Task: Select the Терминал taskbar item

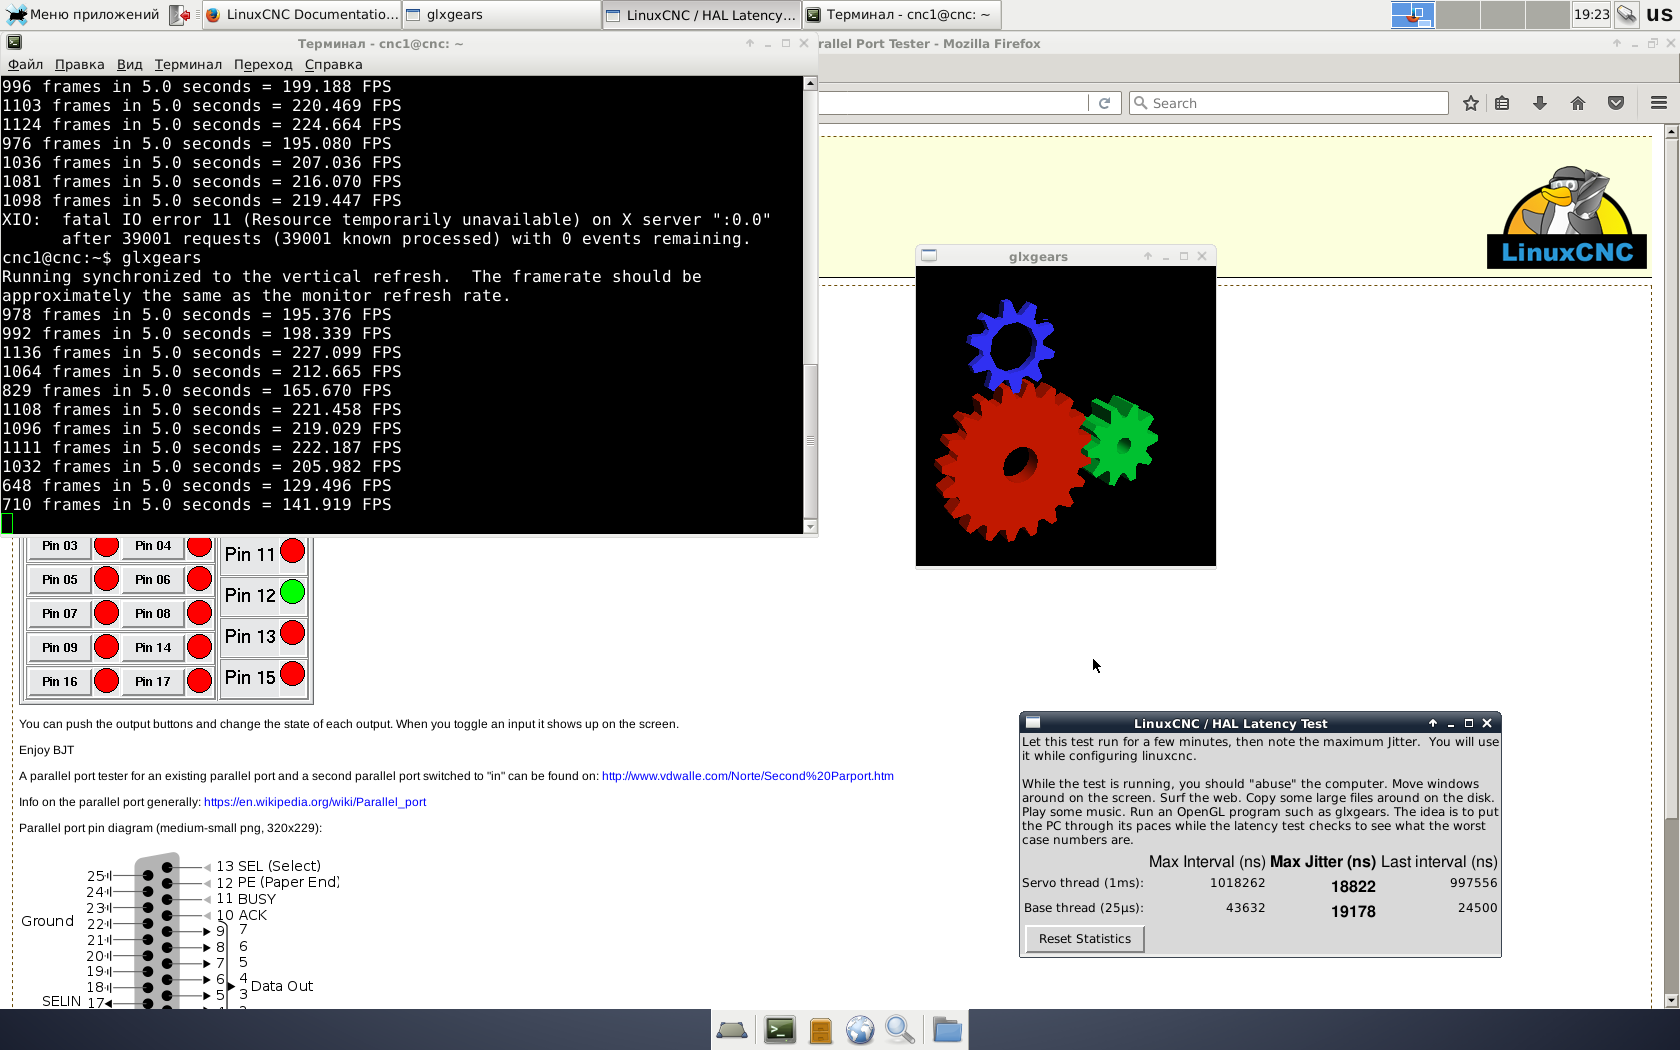Action: [x=901, y=14]
